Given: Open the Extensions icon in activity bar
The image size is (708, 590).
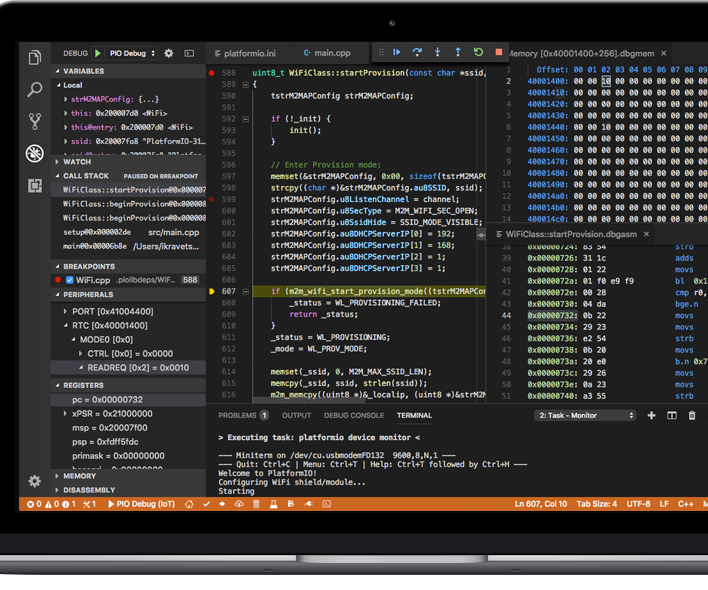Looking at the screenshot, I should (35, 185).
